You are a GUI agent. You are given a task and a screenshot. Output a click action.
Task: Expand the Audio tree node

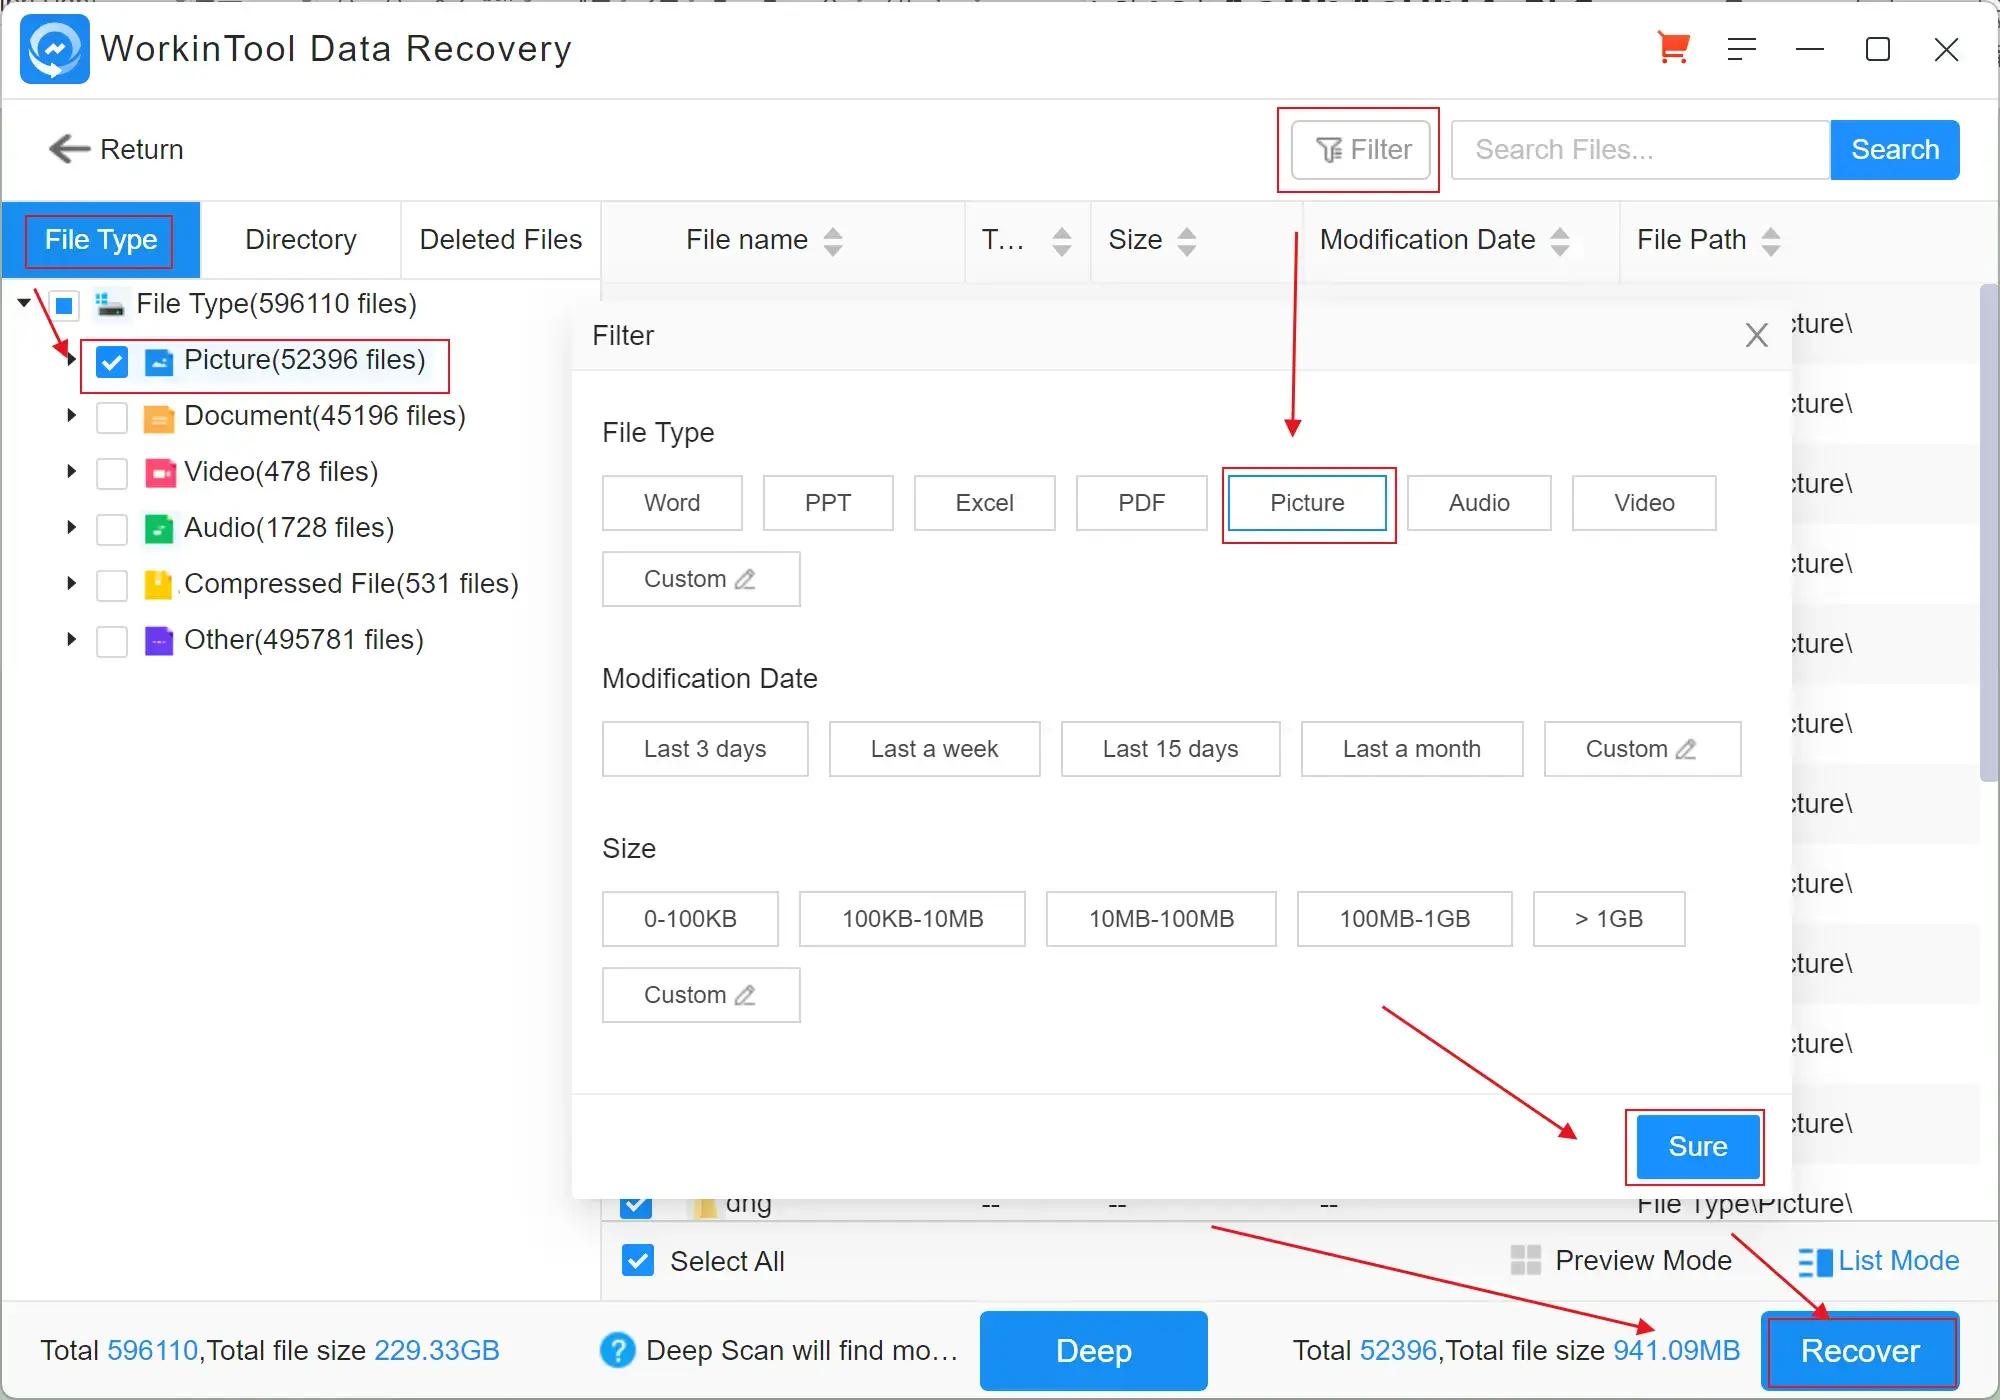tap(71, 527)
